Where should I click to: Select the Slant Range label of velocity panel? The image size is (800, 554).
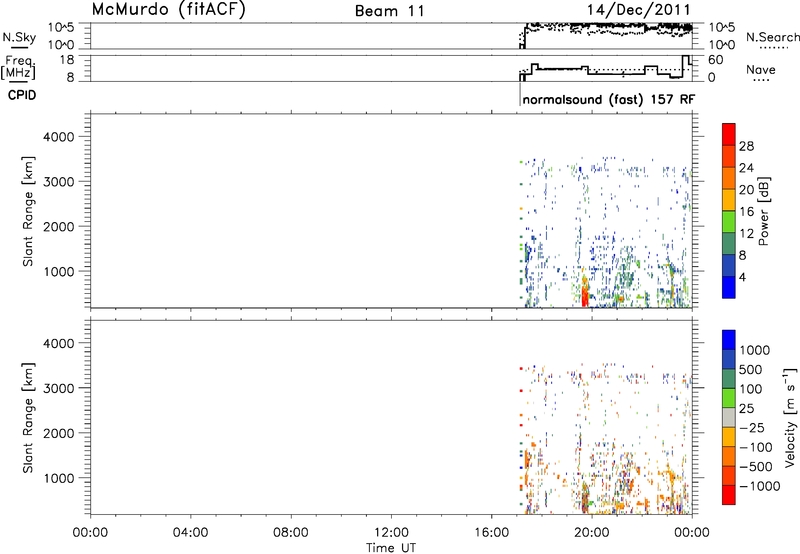[28, 418]
